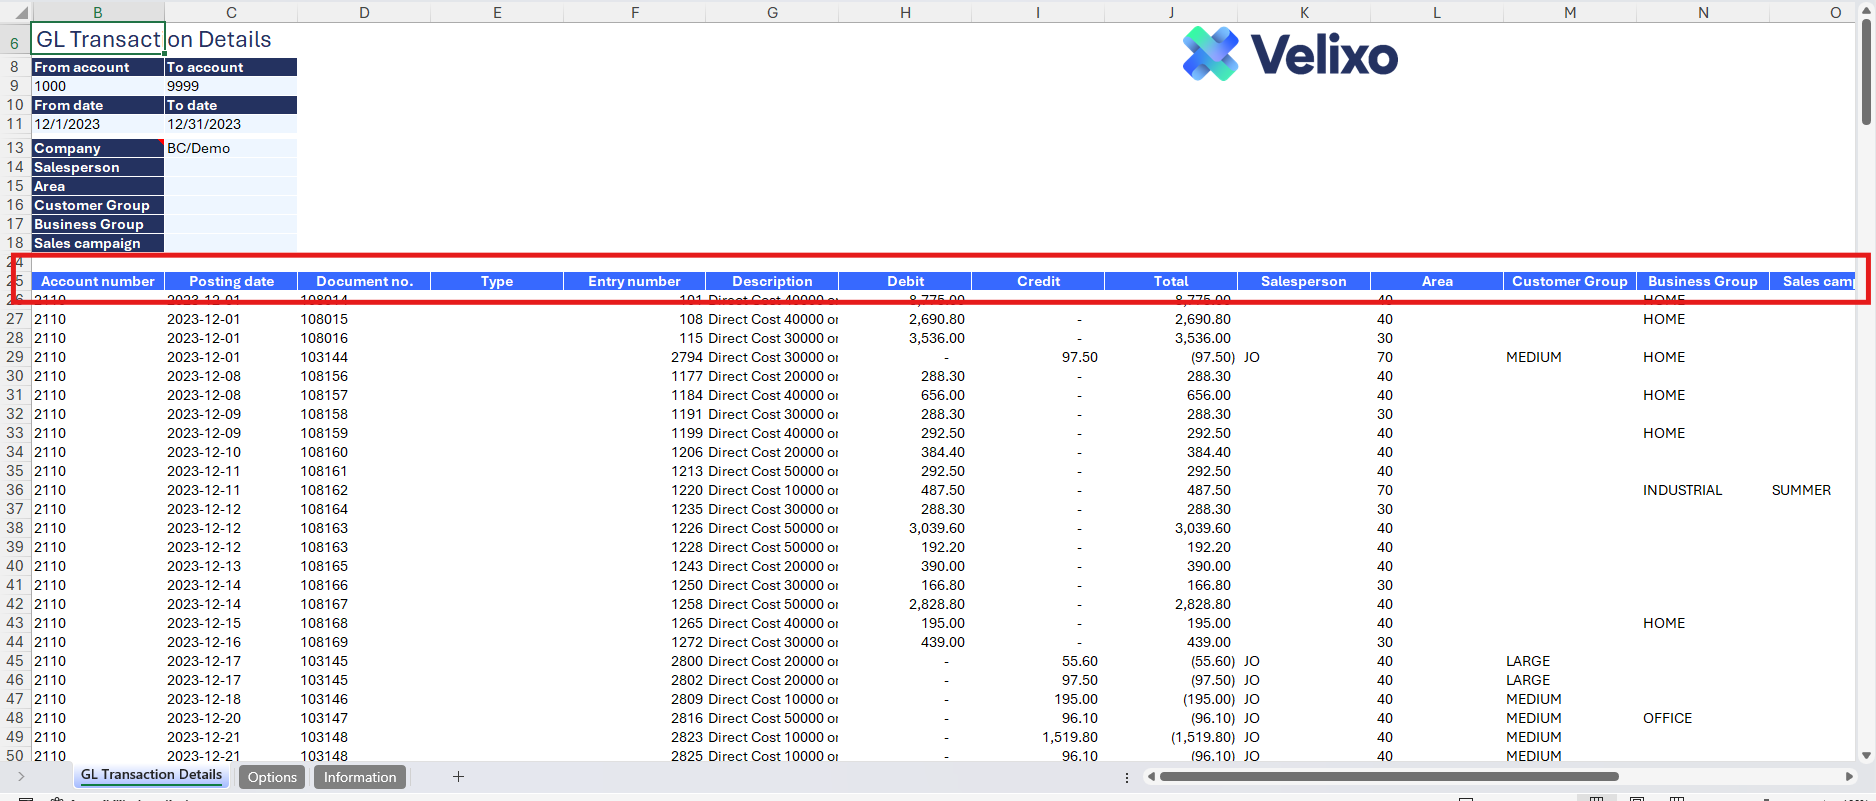Click vertical scrollbar down arrow
Viewport: 1876px width, 801px height.
1866,755
